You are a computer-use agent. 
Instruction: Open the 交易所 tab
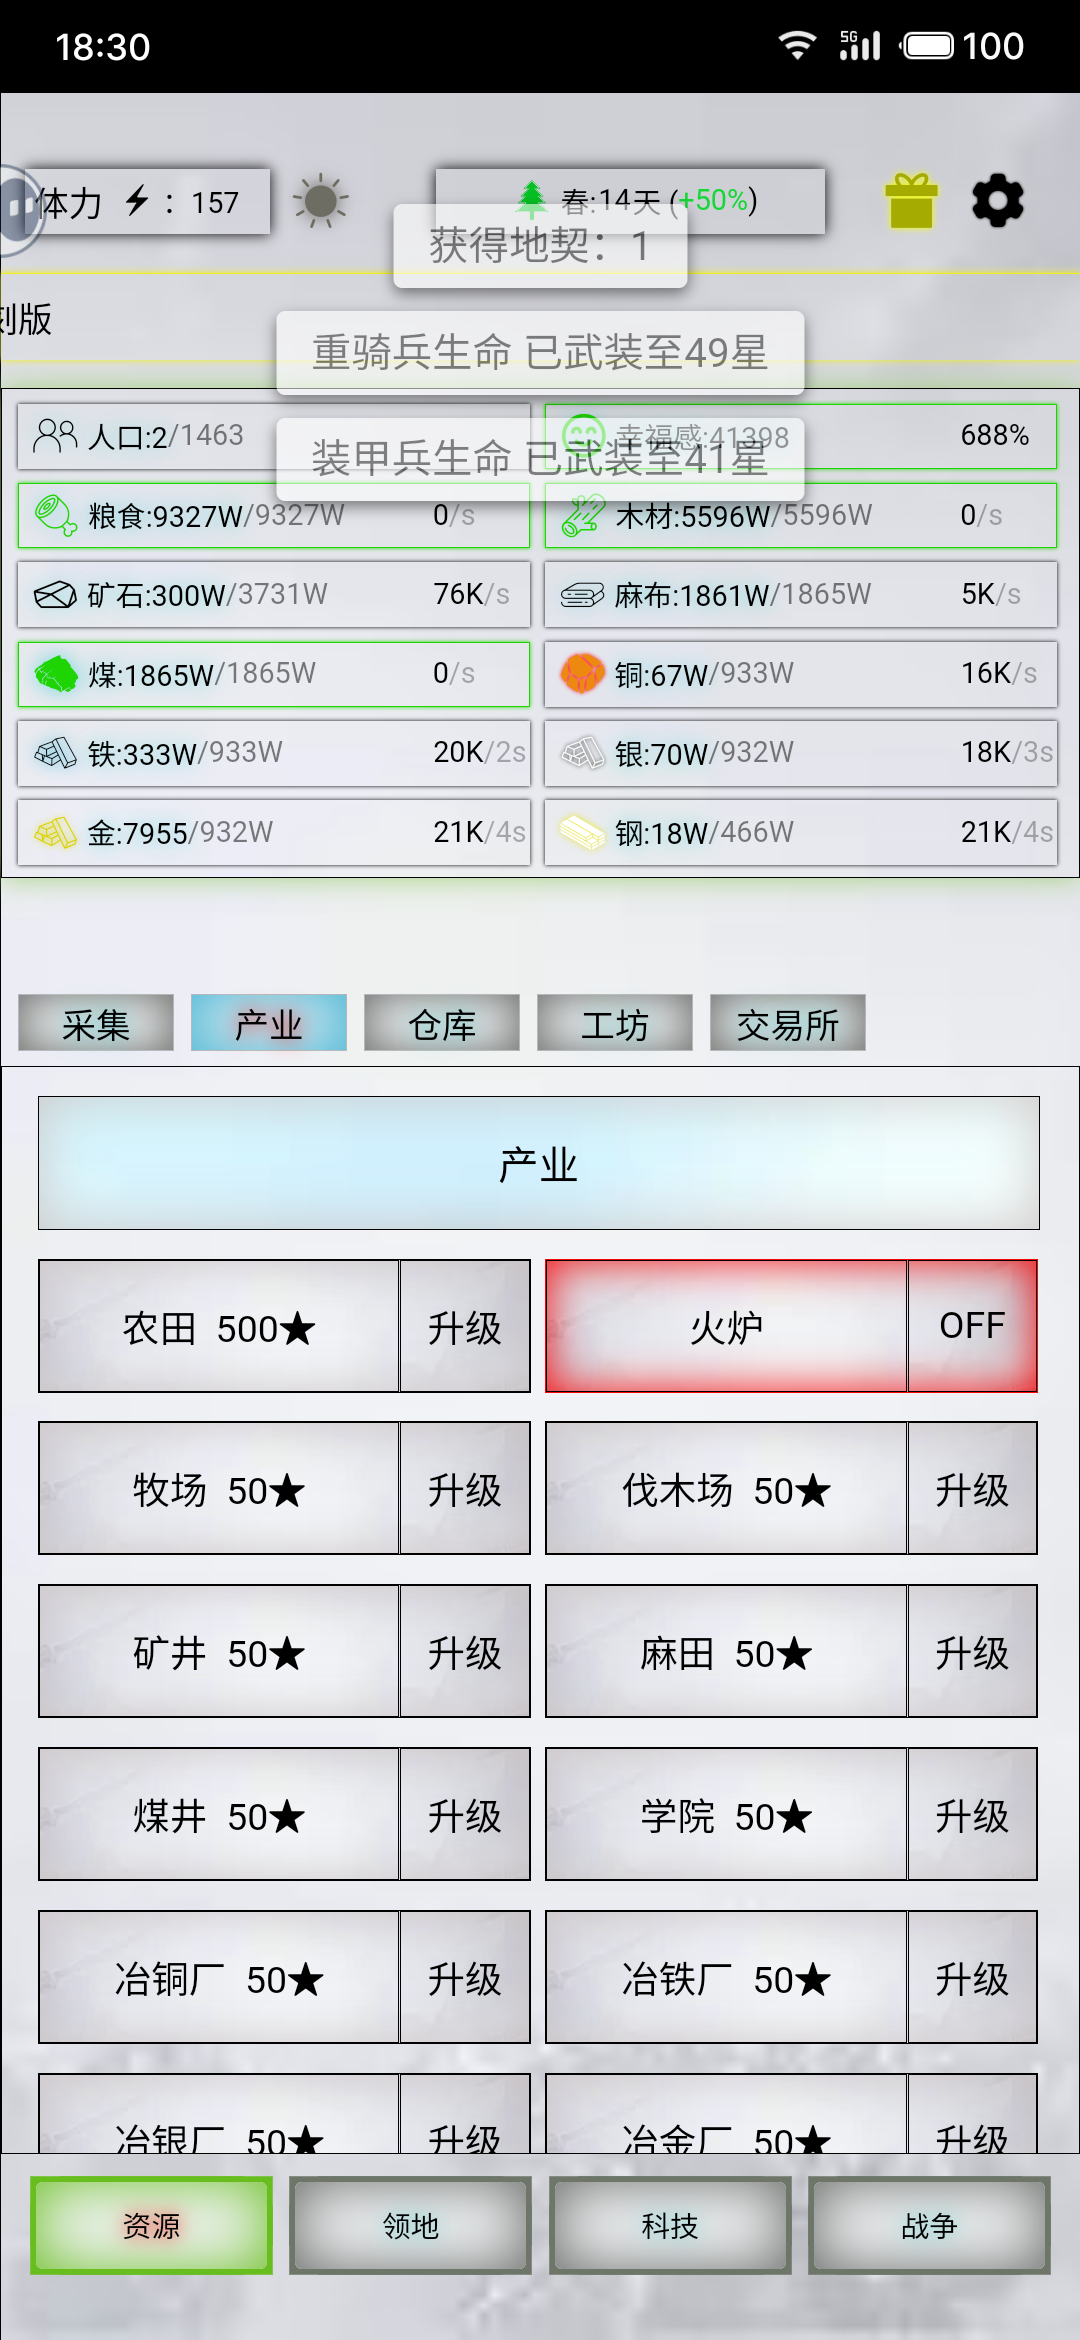(788, 1023)
